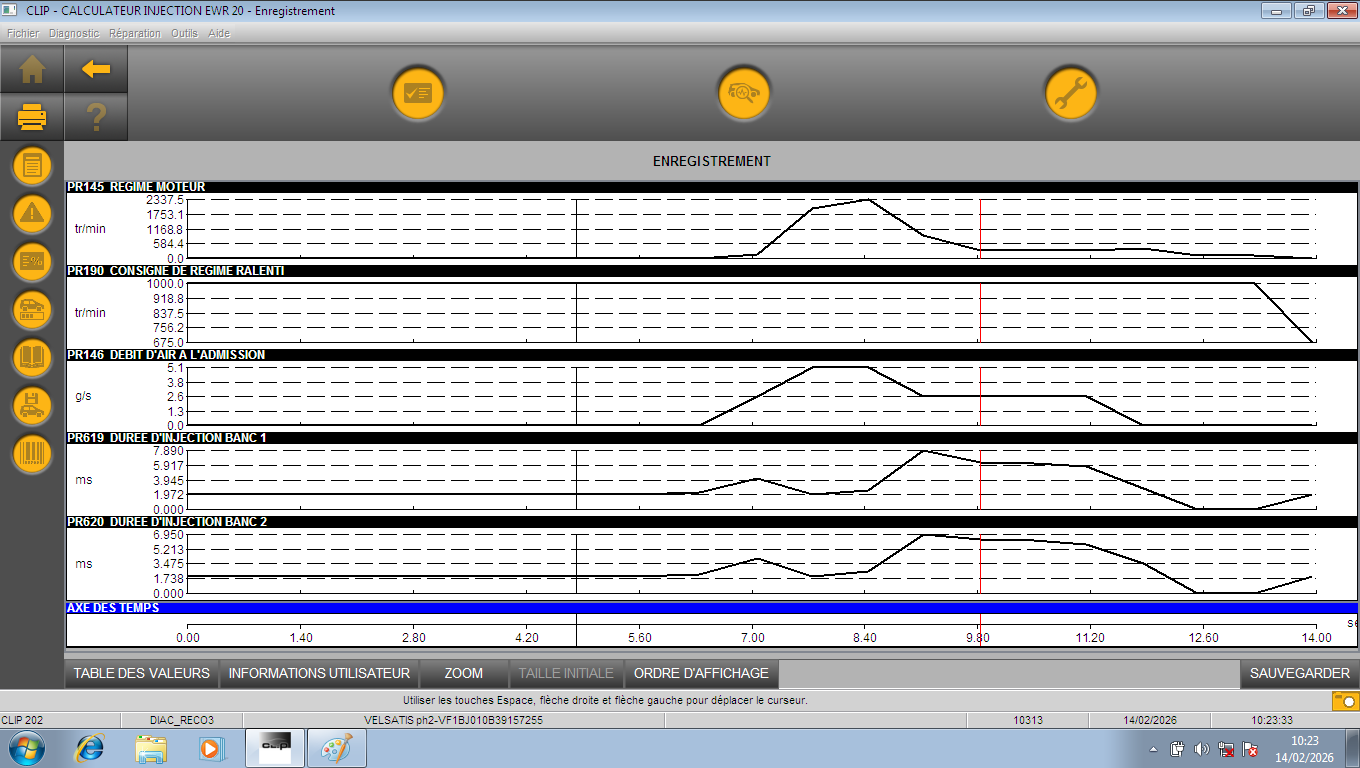1360x768 pixels.
Task: Open the percent list icon in sidebar
Action: tap(32, 261)
